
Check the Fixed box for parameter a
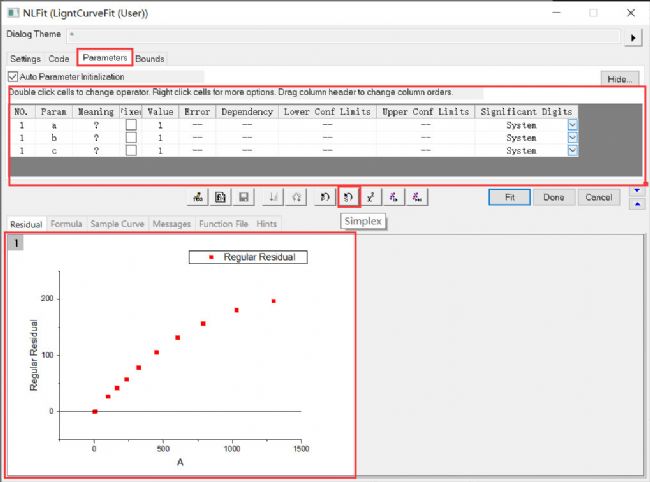pos(131,125)
